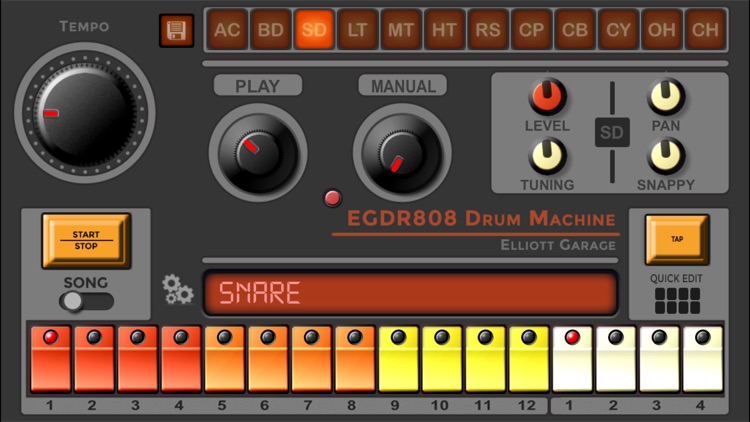This screenshot has height=422, width=750.
Task: Click the red LEVEL knob
Action: (547, 96)
